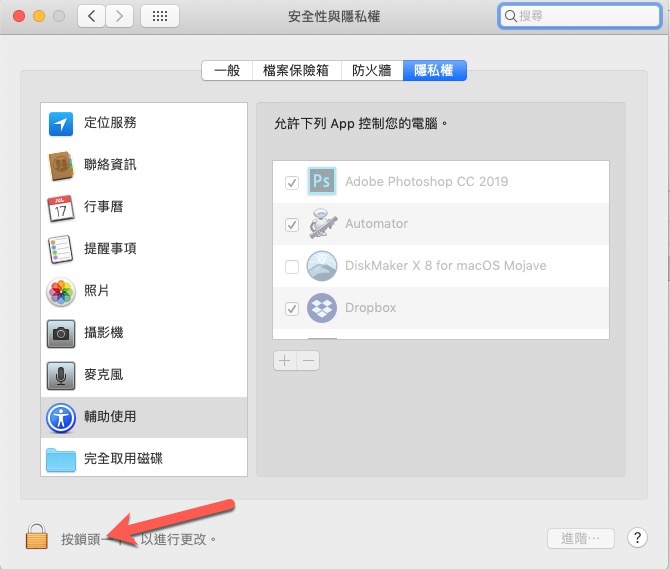Image resolution: width=670 pixels, height=569 pixels.
Task: Switch to the 一般 tab
Action: pyautogui.click(x=227, y=70)
